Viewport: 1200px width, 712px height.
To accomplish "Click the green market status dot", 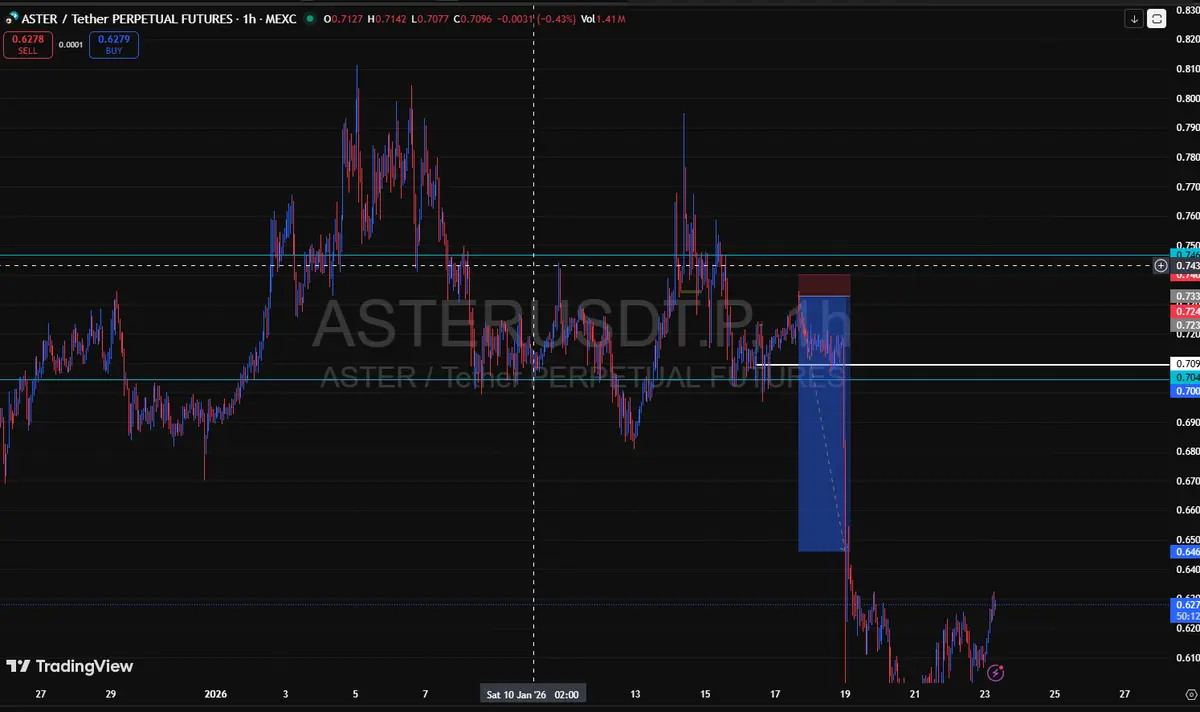I will click(309, 19).
